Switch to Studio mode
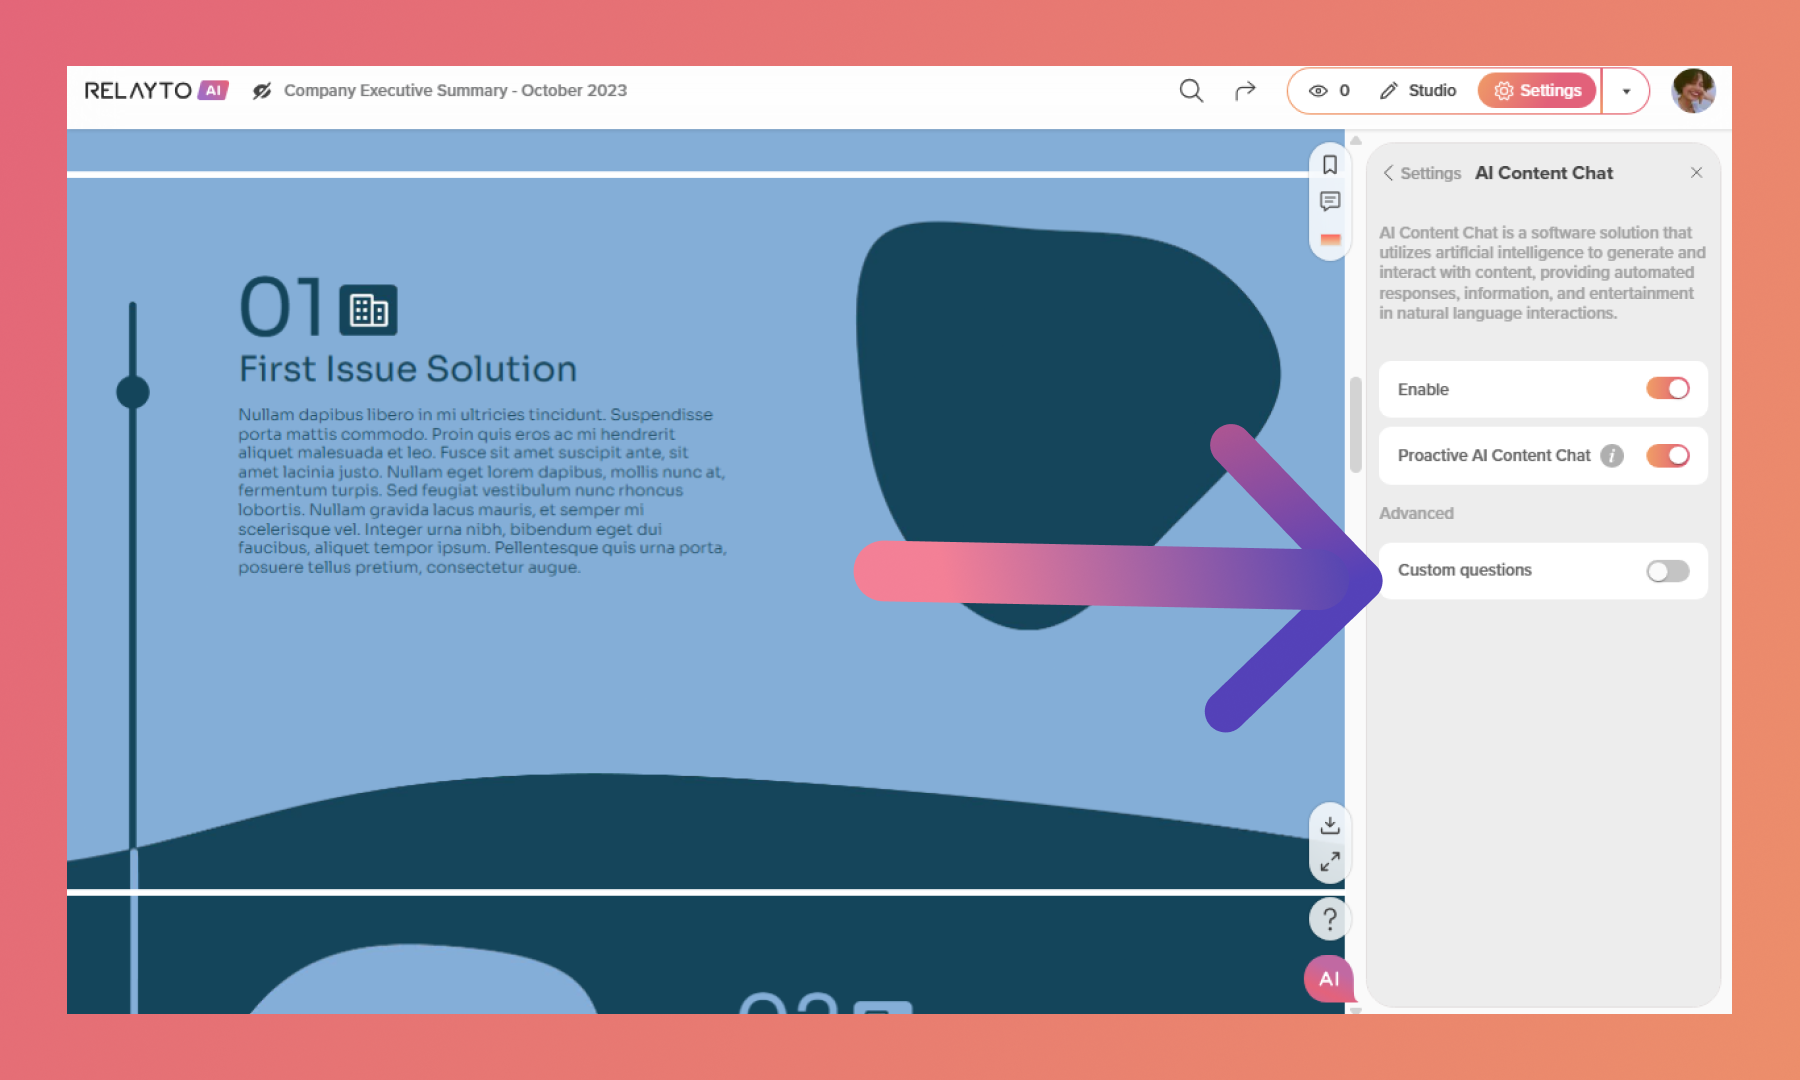The height and width of the screenshot is (1080, 1800). point(1418,91)
